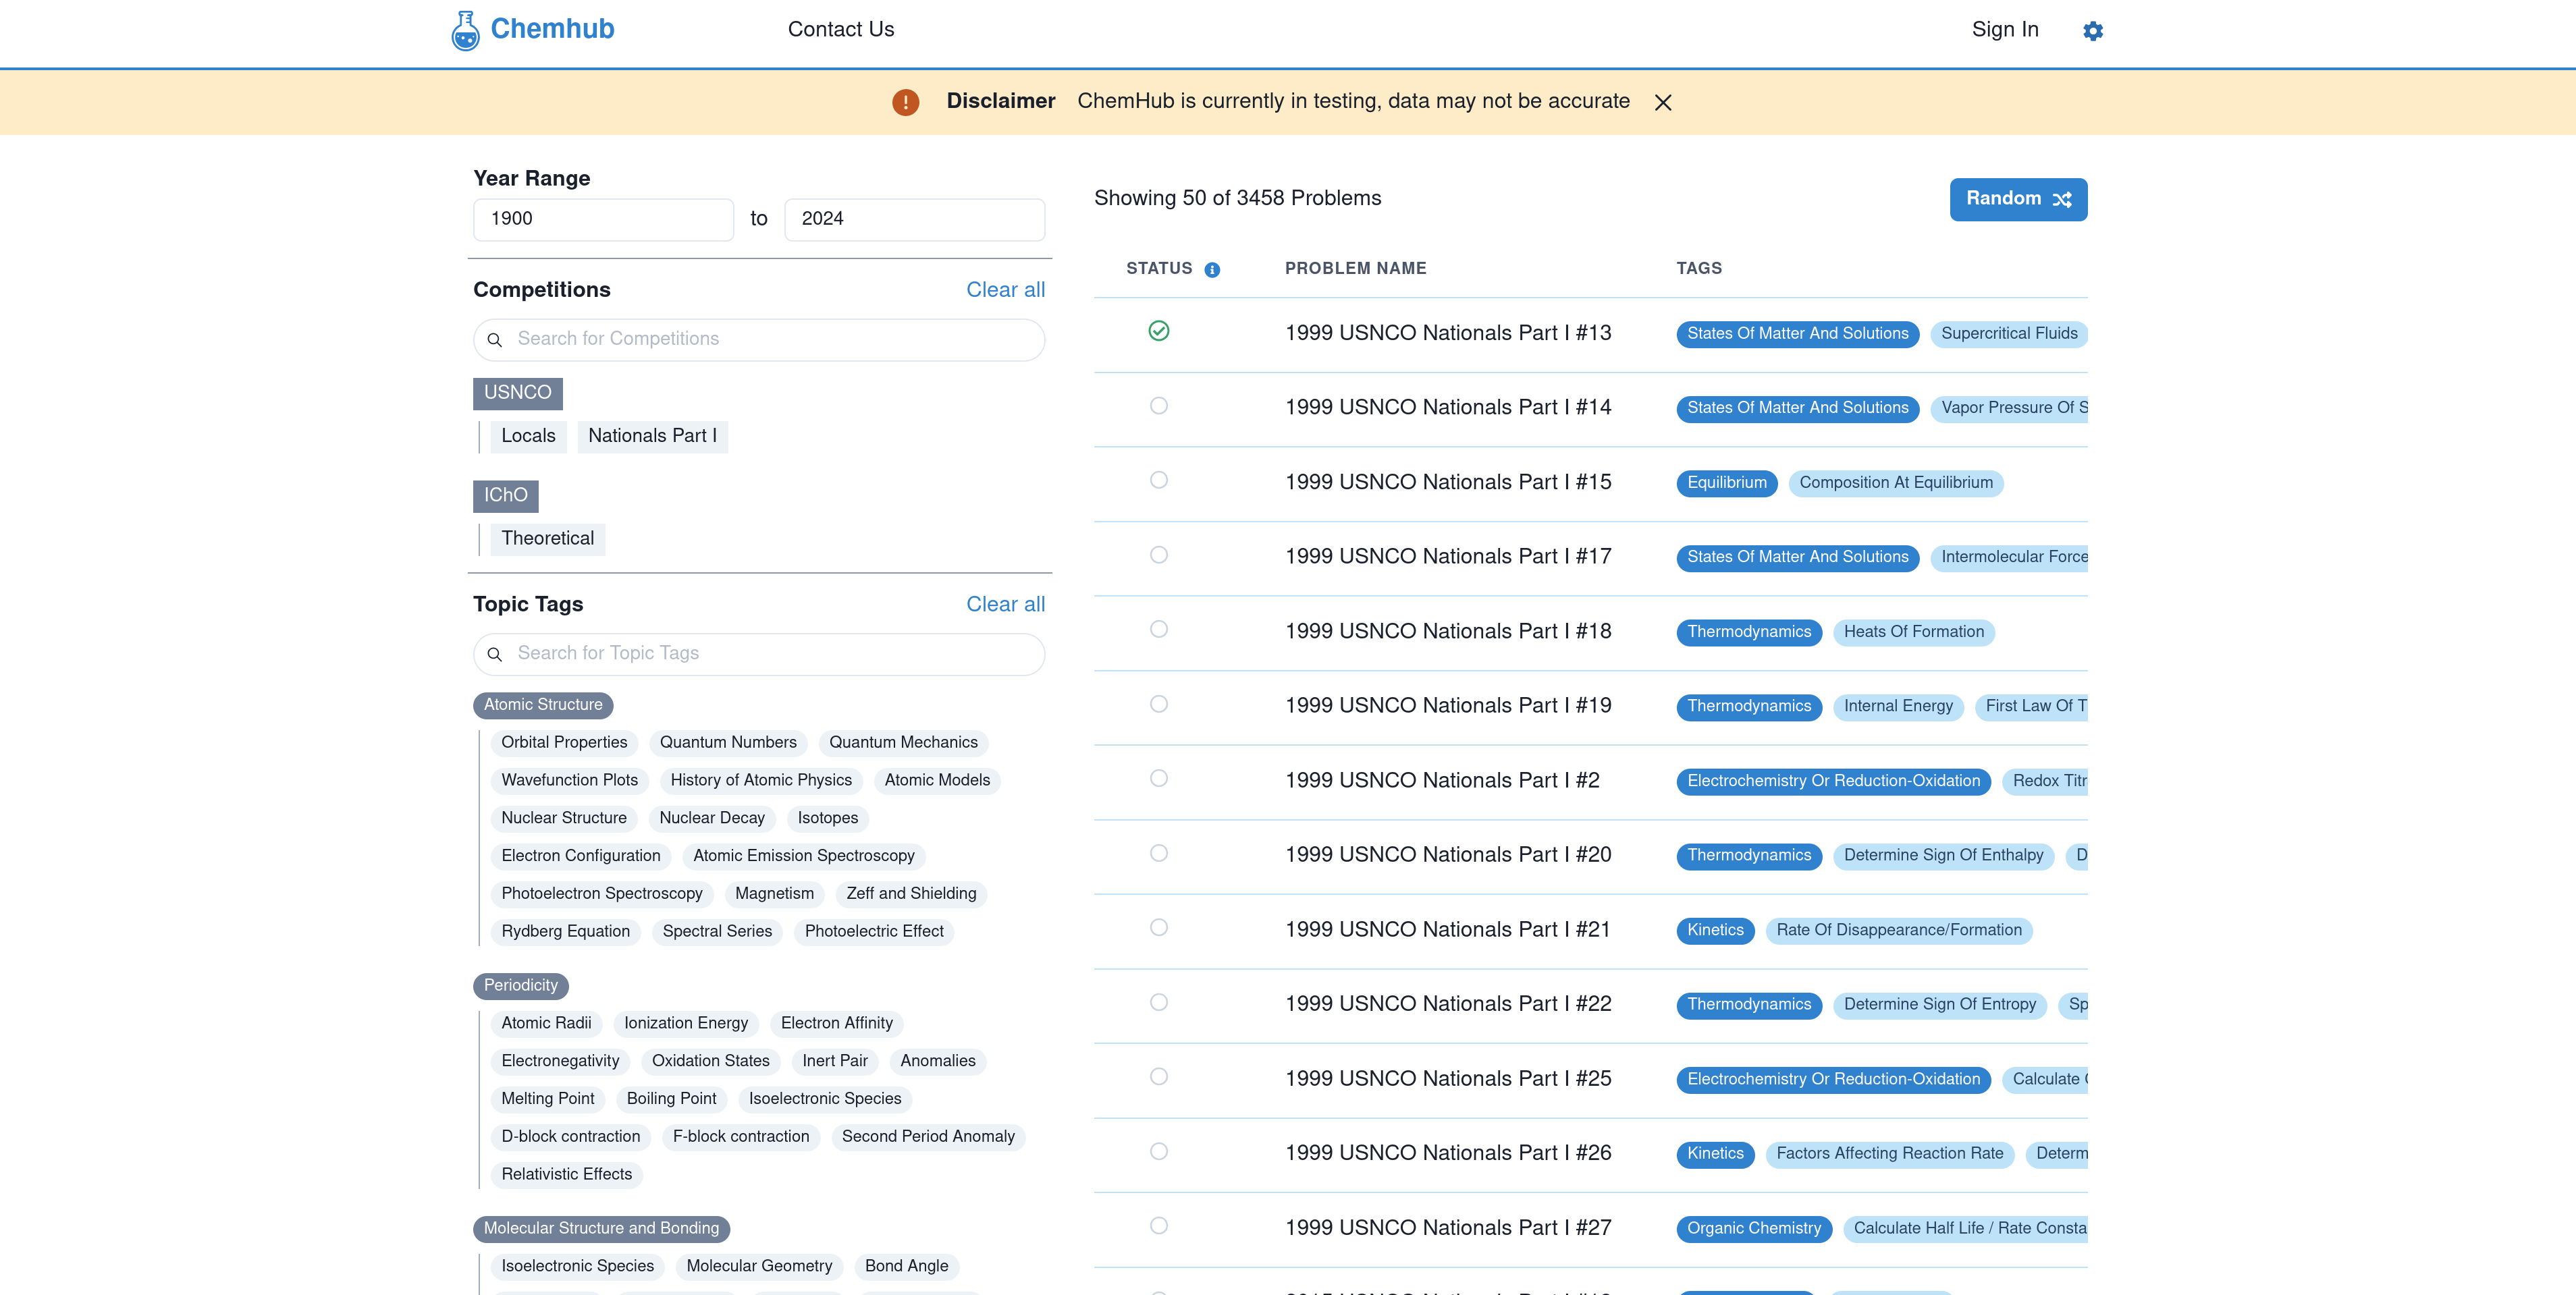Filter by Rydberg Equation tag
Image resolution: width=2576 pixels, height=1295 pixels.
pos(565,932)
